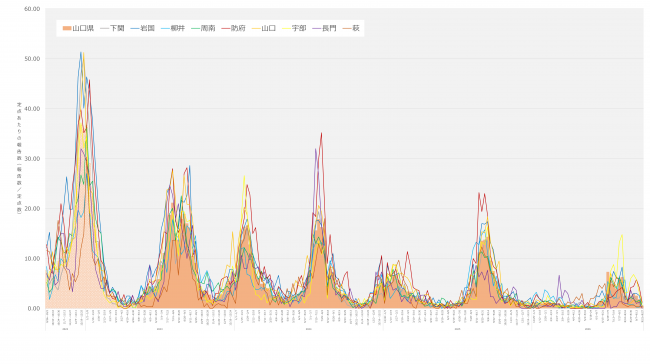Select the 岩国 legend entry
Screen dimensions: 650x364
pyautogui.click(x=143, y=29)
